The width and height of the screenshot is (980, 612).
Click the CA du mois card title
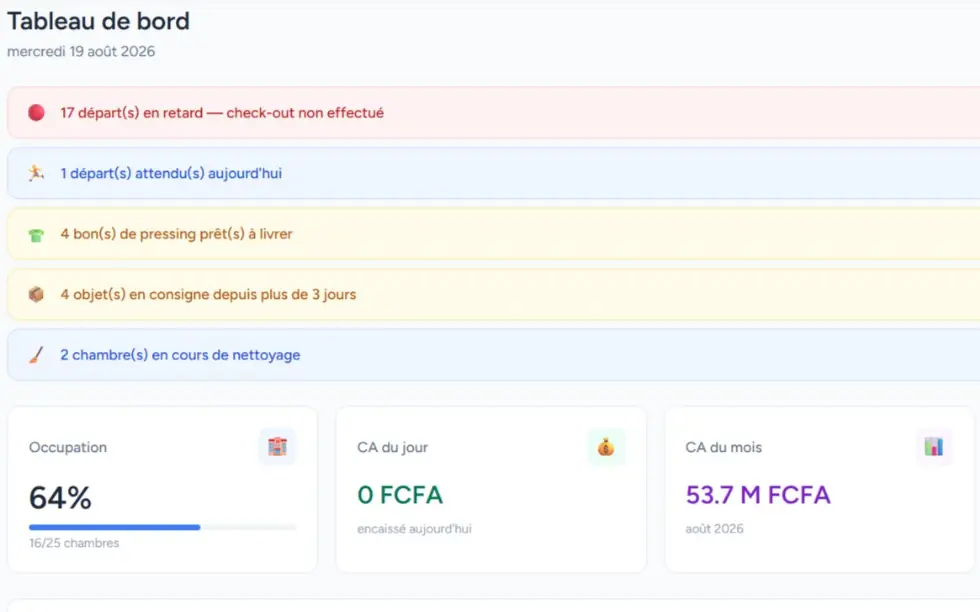(x=724, y=448)
